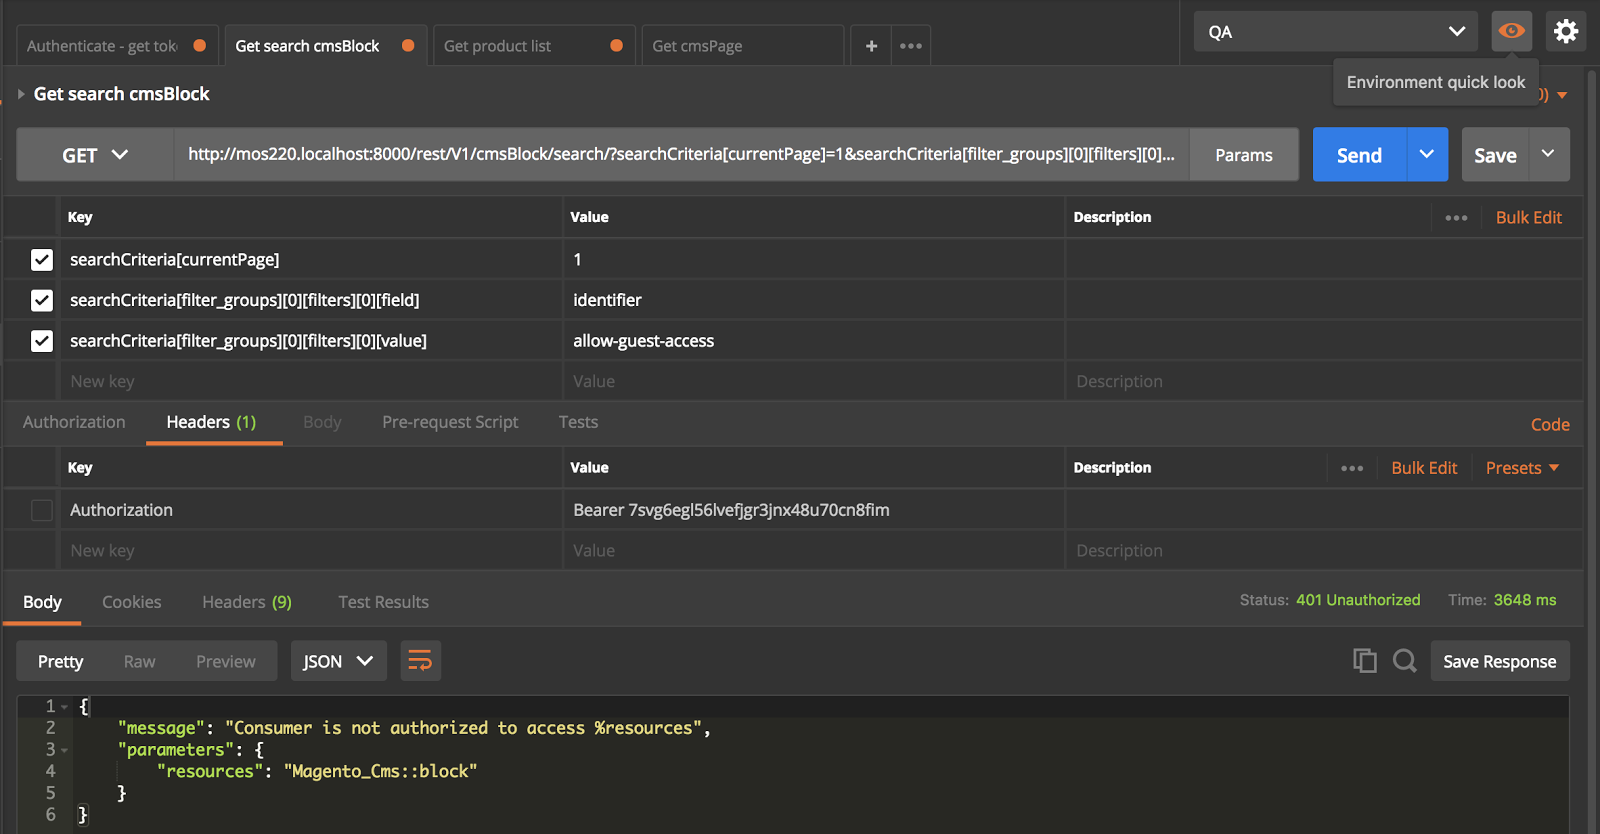This screenshot has width=1600, height=834.
Task: Edit the Bearer token header value
Action: (813, 510)
